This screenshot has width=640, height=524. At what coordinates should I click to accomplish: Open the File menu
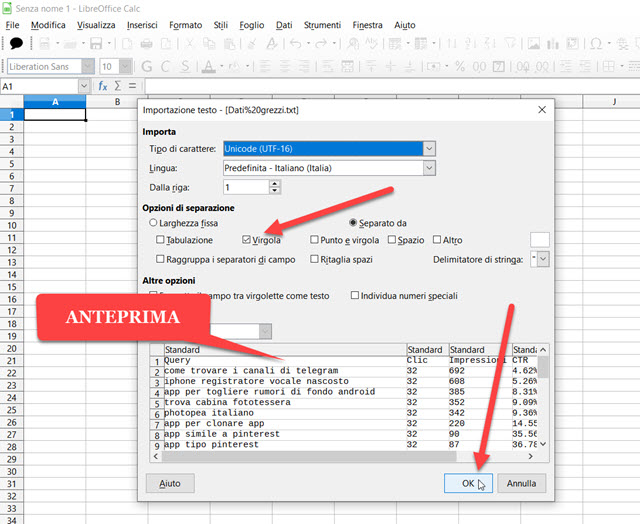12,25
